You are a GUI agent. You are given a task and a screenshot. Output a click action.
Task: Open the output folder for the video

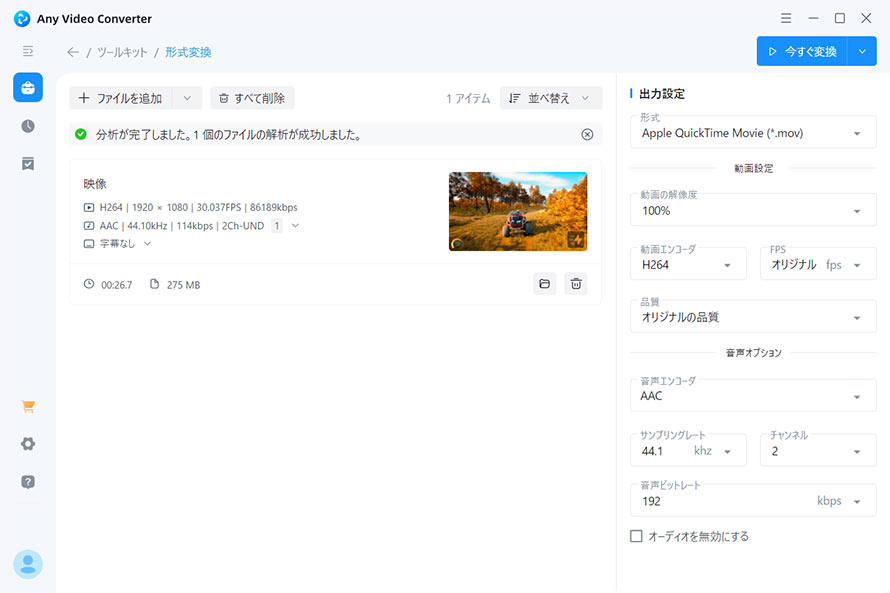[x=544, y=284]
